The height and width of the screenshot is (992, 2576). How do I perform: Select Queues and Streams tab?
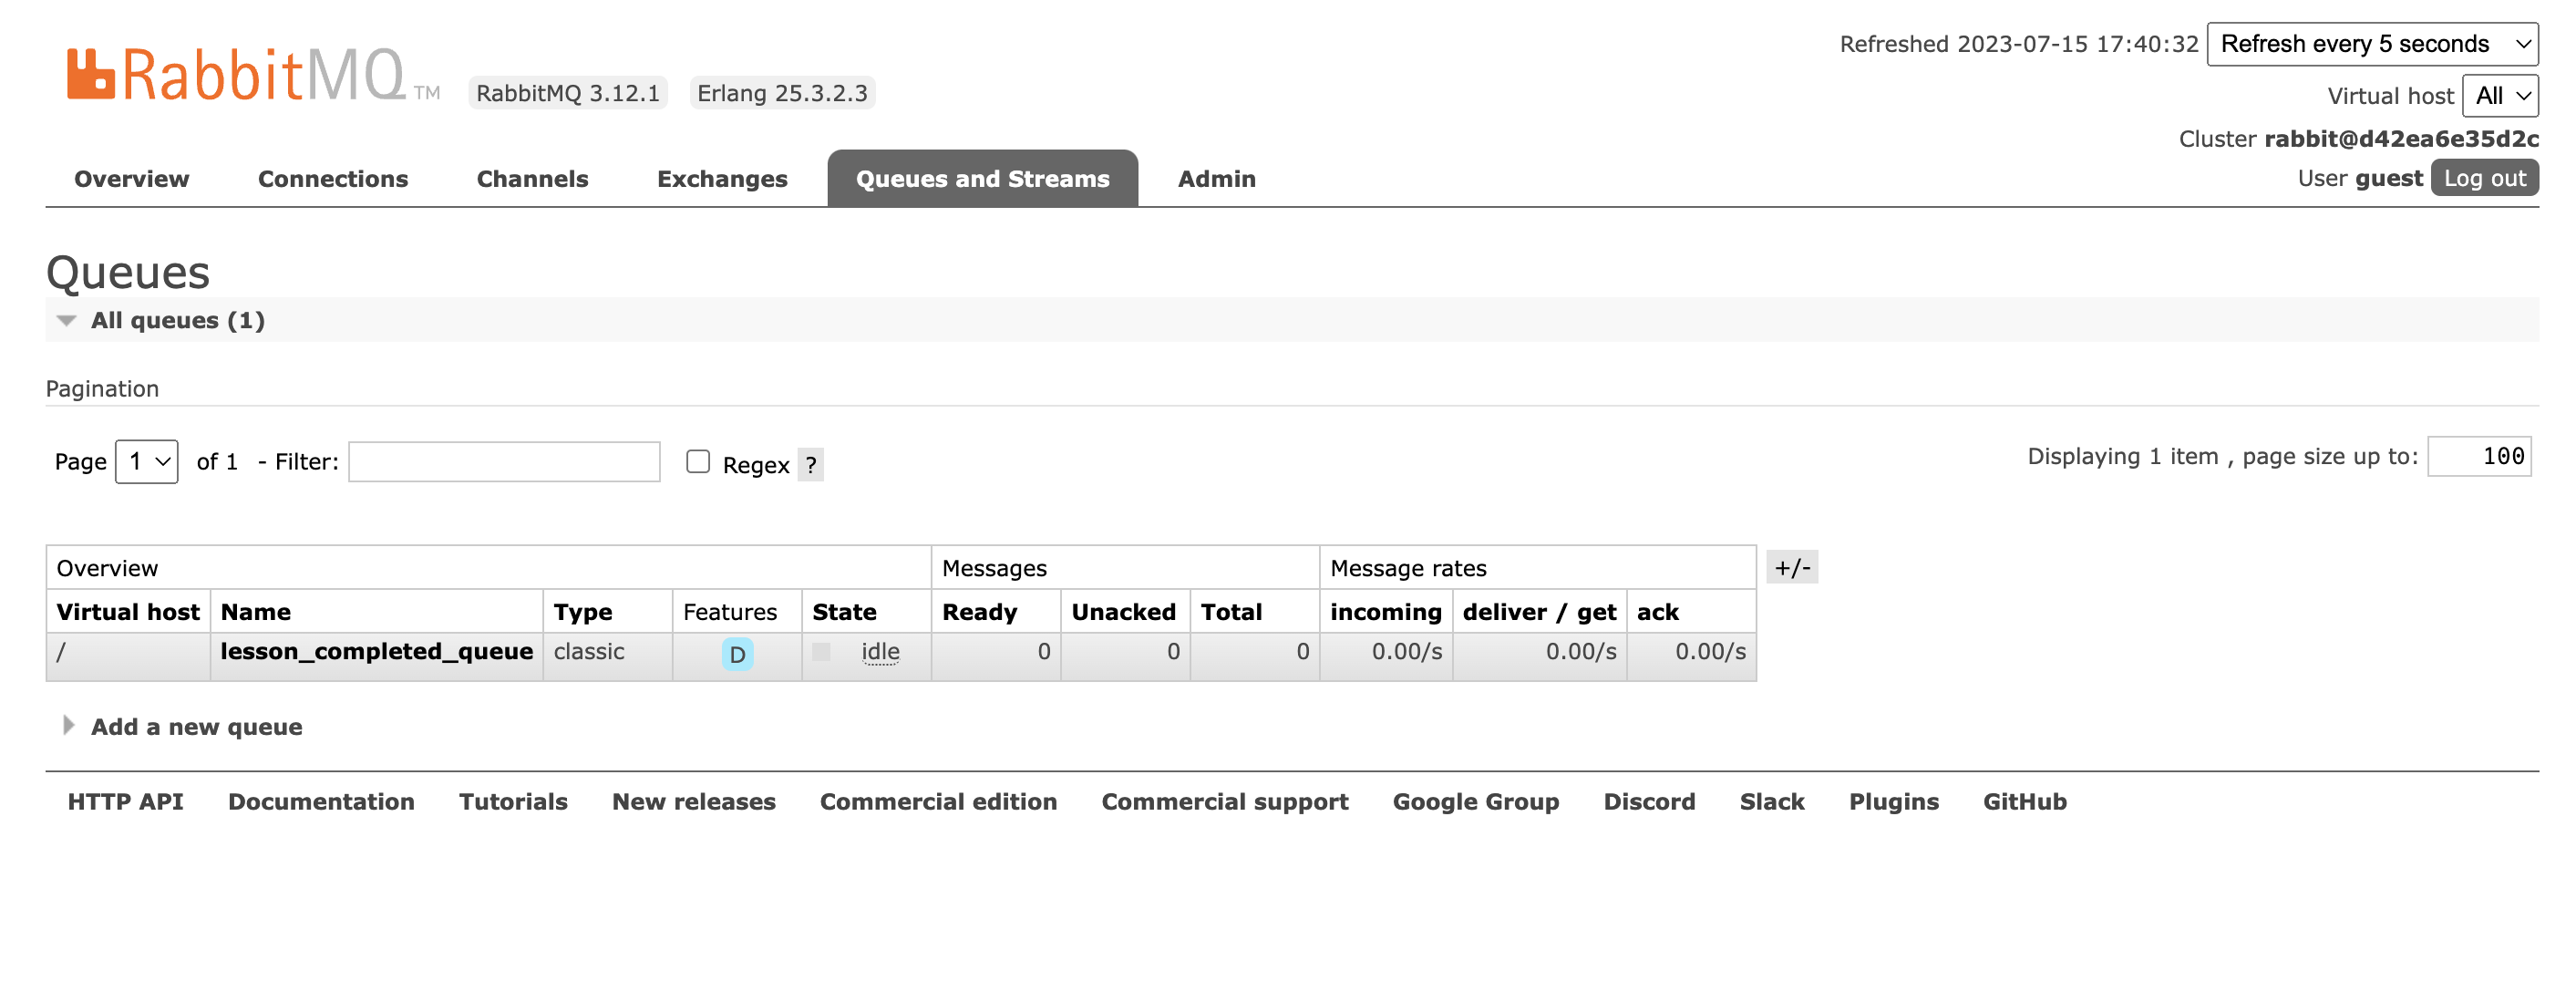[x=982, y=179]
